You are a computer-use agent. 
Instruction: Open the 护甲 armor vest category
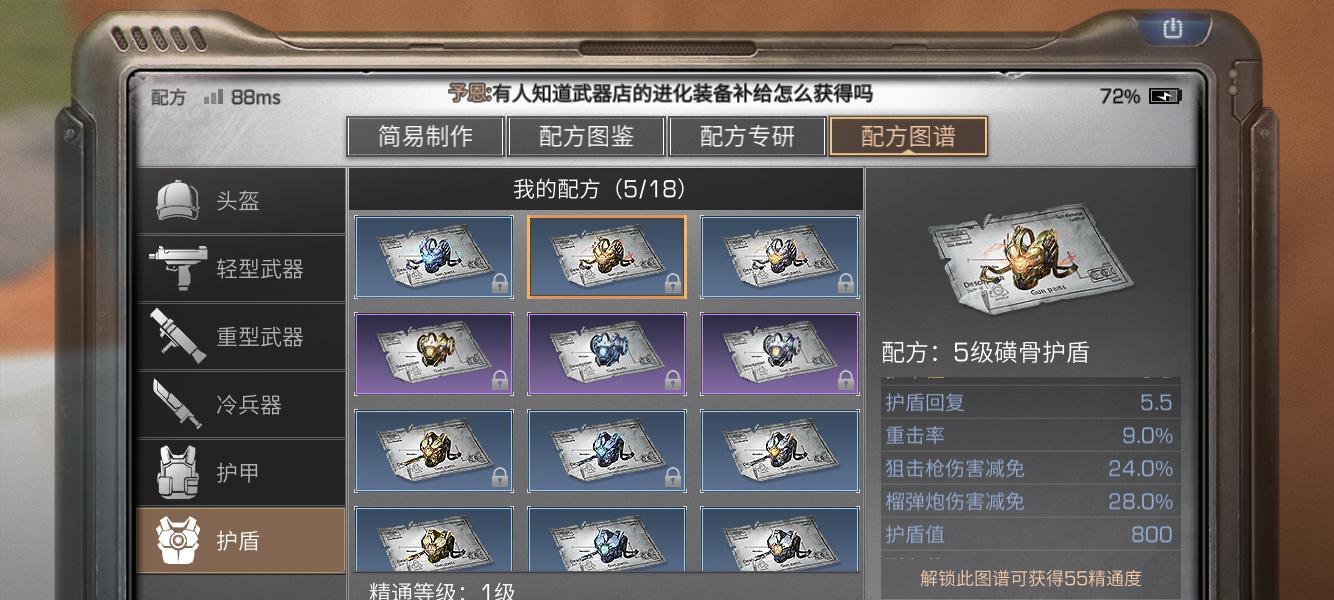click(241, 473)
